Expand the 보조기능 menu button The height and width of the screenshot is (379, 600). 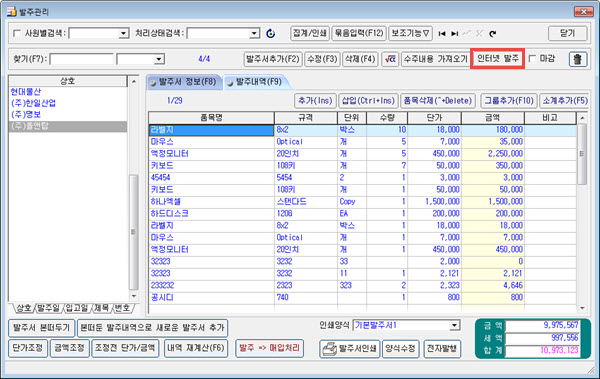(410, 33)
